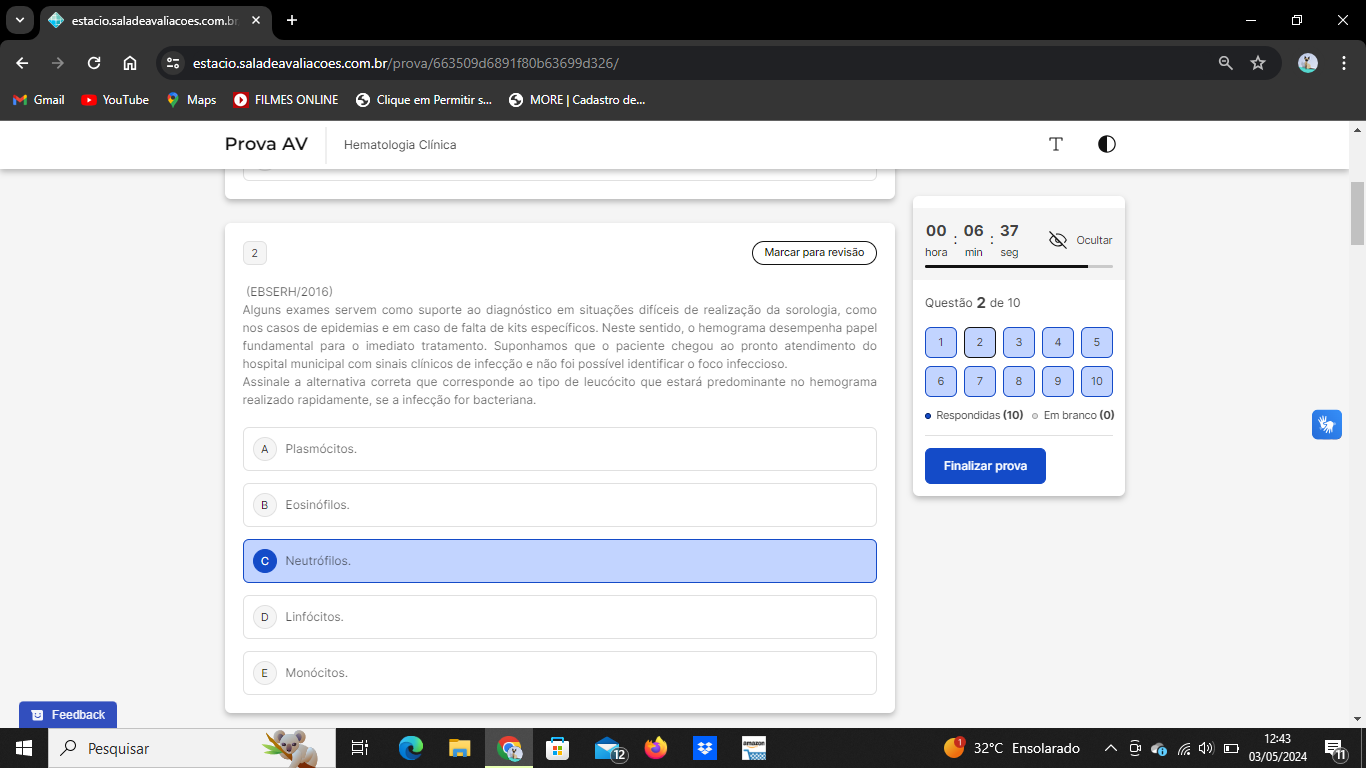Select answer A Plasmócitos
Image resolution: width=1366 pixels, height=768 pixels.
(x=559, y=449)
